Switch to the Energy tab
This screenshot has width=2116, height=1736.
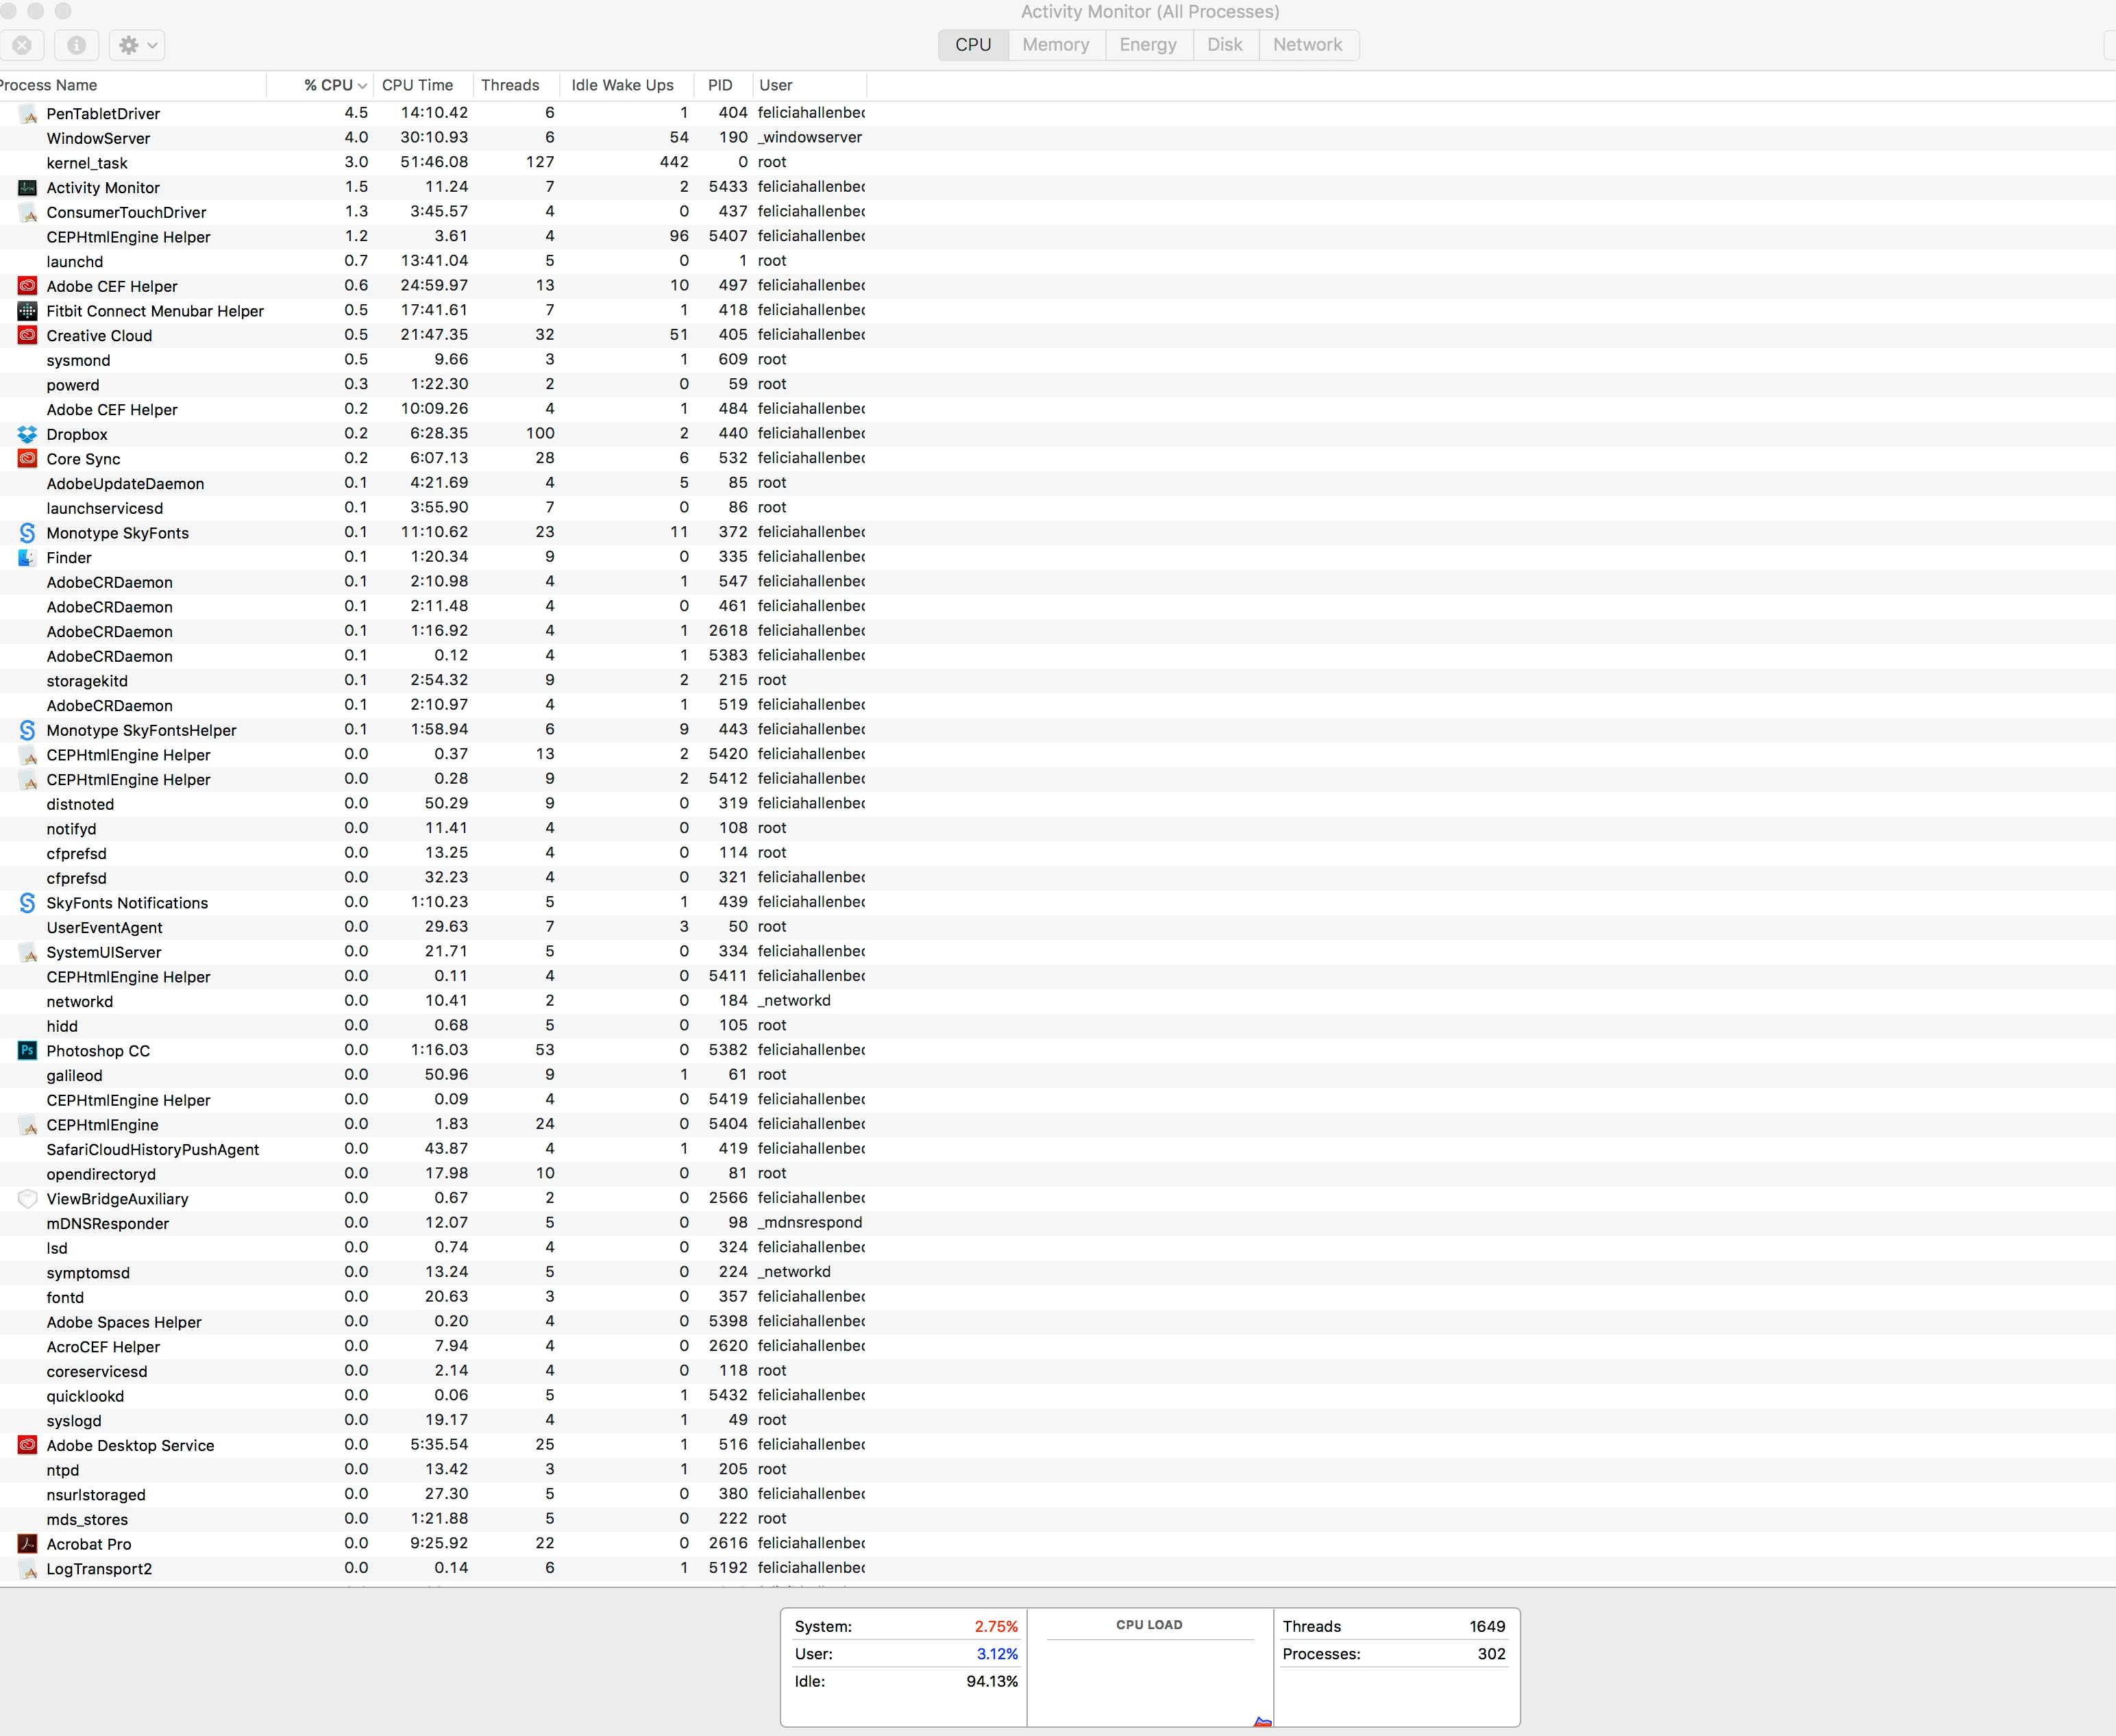tap(1147, 45)
